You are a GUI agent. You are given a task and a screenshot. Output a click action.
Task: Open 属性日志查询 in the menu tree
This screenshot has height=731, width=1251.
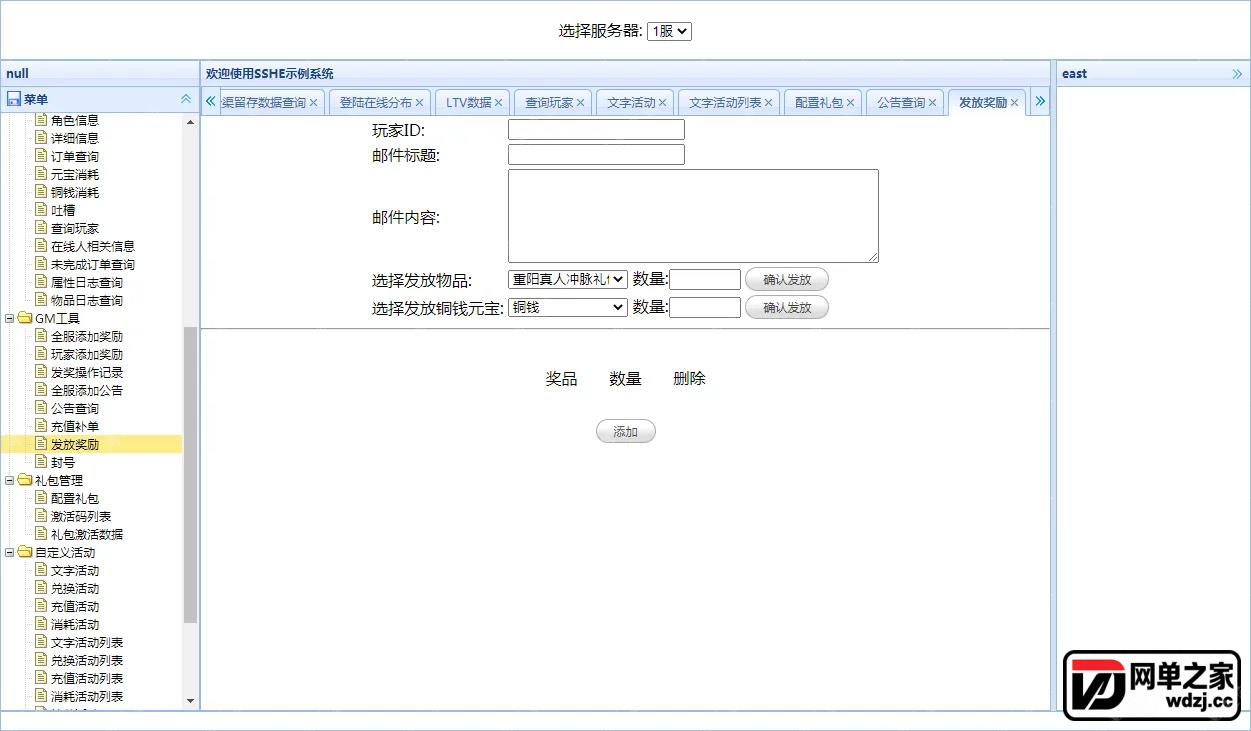pyautogui.click(x=87, y=282)
